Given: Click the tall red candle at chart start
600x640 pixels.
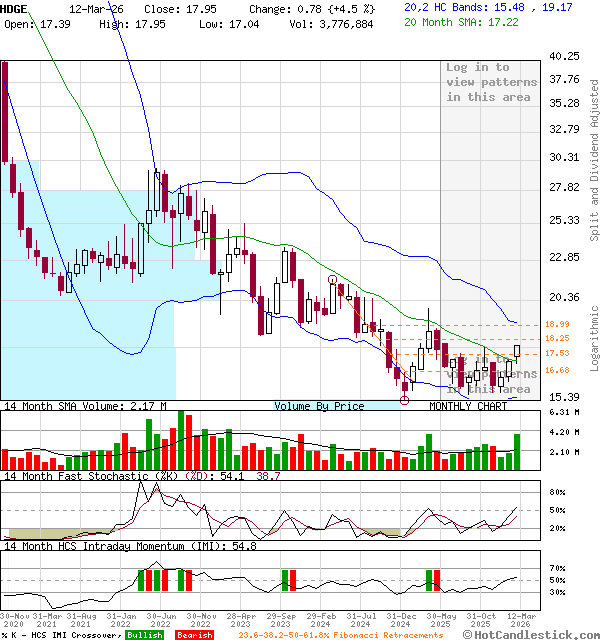Looking at the screenshot, I should coord(5,110).
